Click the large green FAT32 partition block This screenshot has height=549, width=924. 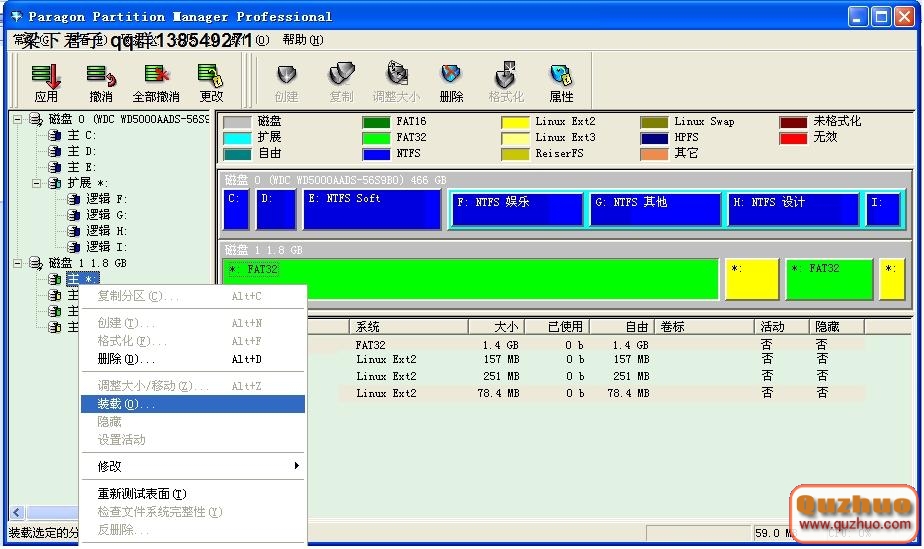(x=470, y=279)
